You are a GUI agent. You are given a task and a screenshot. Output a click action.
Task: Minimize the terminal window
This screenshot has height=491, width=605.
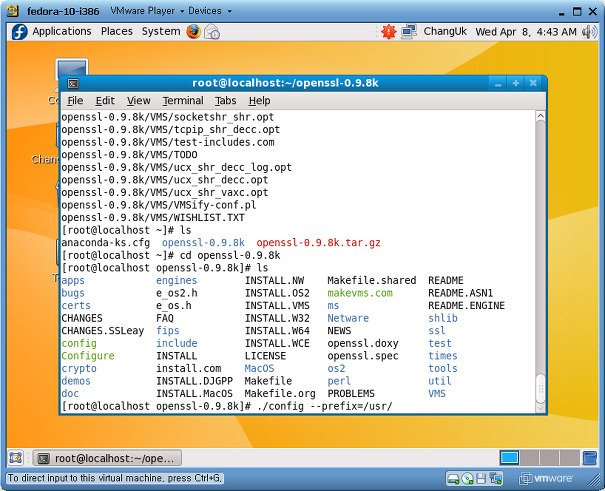coord(498,83)
